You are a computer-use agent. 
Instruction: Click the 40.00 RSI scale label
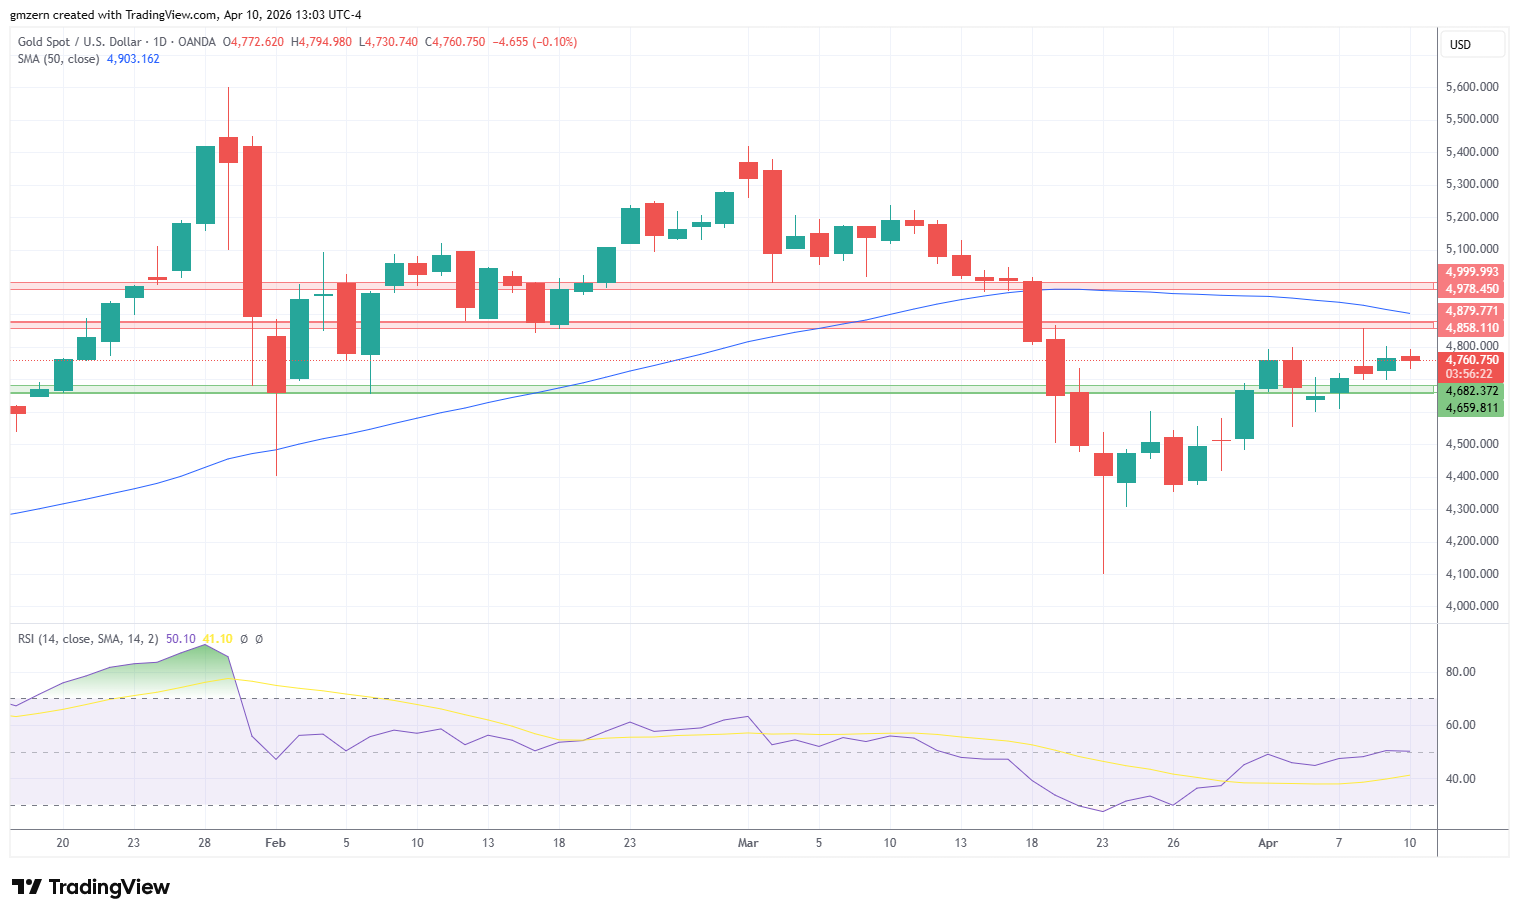tap(1461, 779)
